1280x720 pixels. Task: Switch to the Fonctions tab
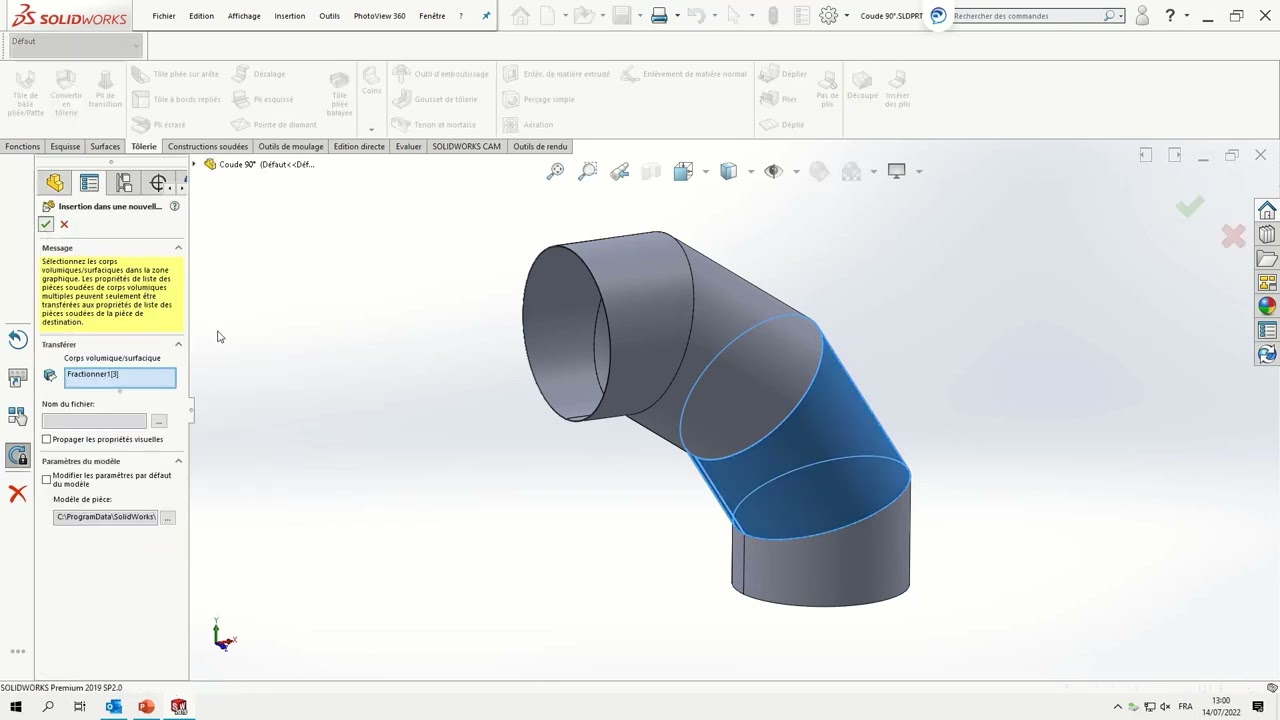(x=22, y=146)
